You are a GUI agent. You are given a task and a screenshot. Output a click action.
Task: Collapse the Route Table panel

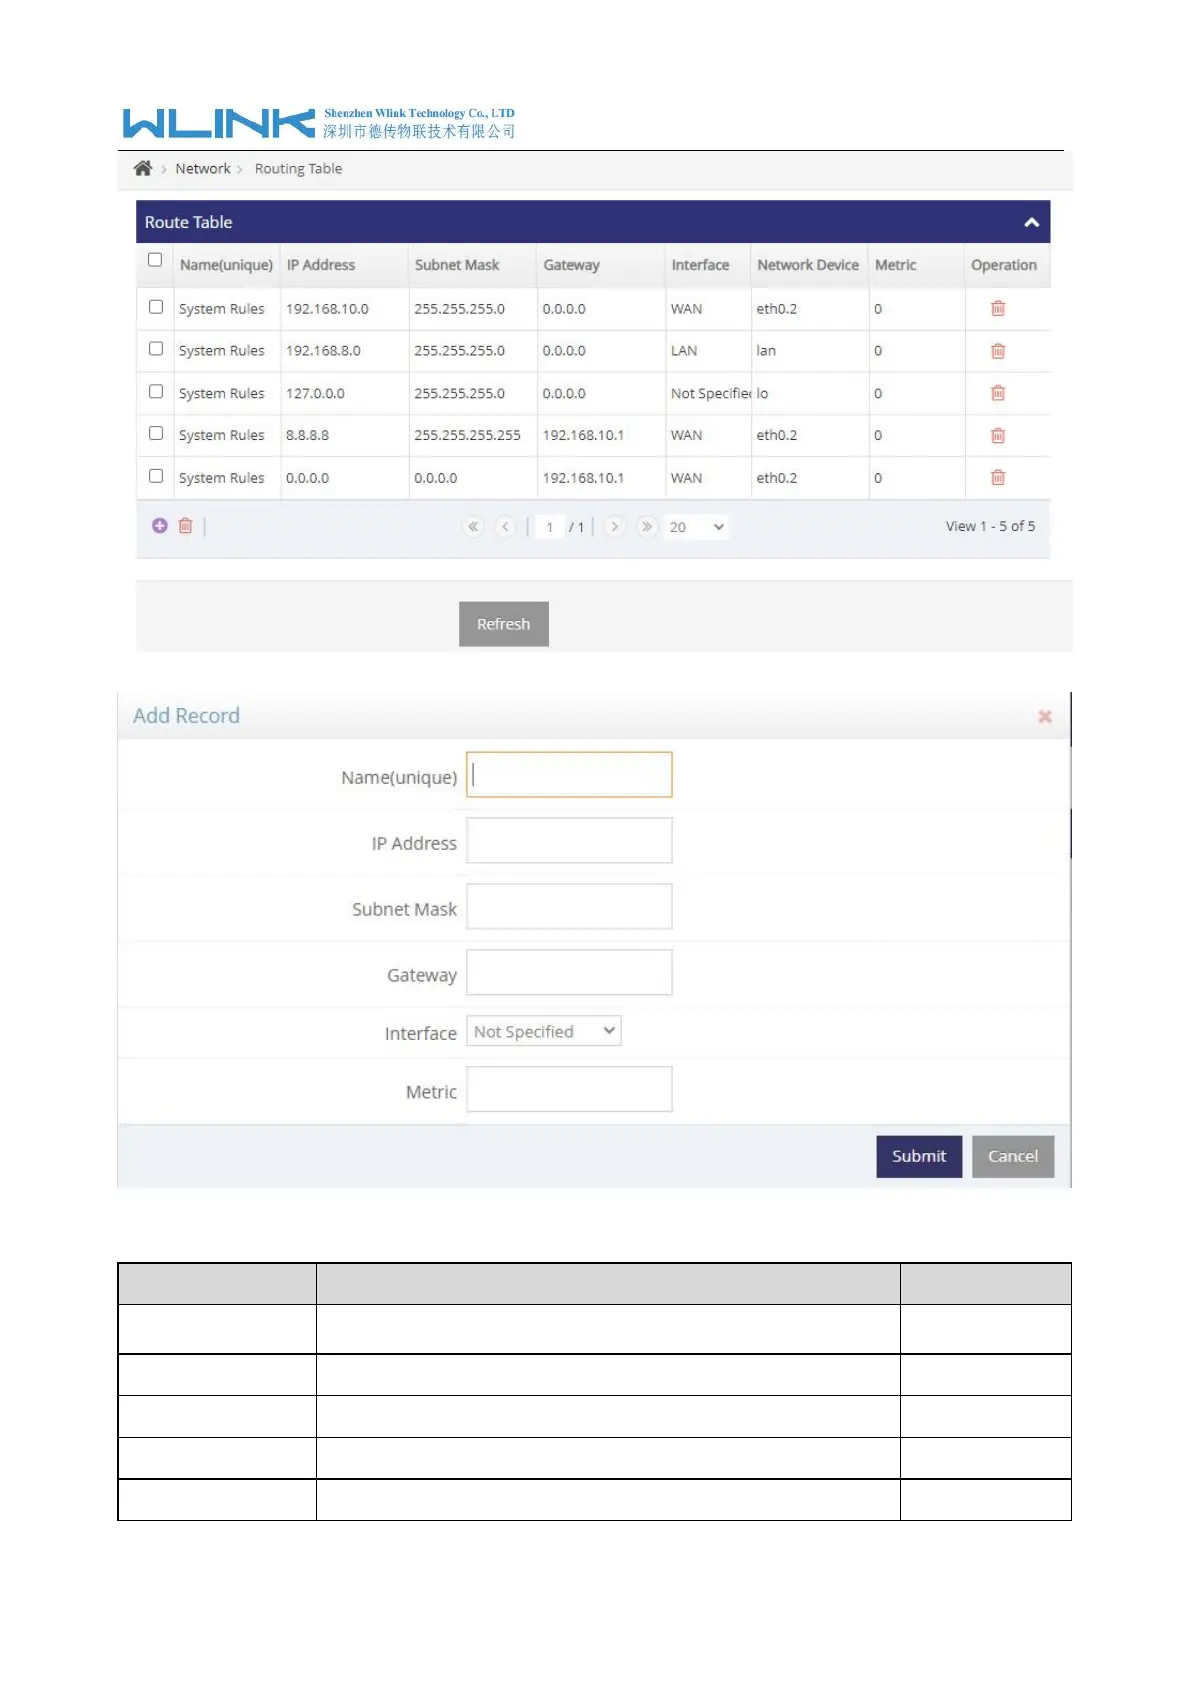pyautogui.click(x=1031, y=222)
